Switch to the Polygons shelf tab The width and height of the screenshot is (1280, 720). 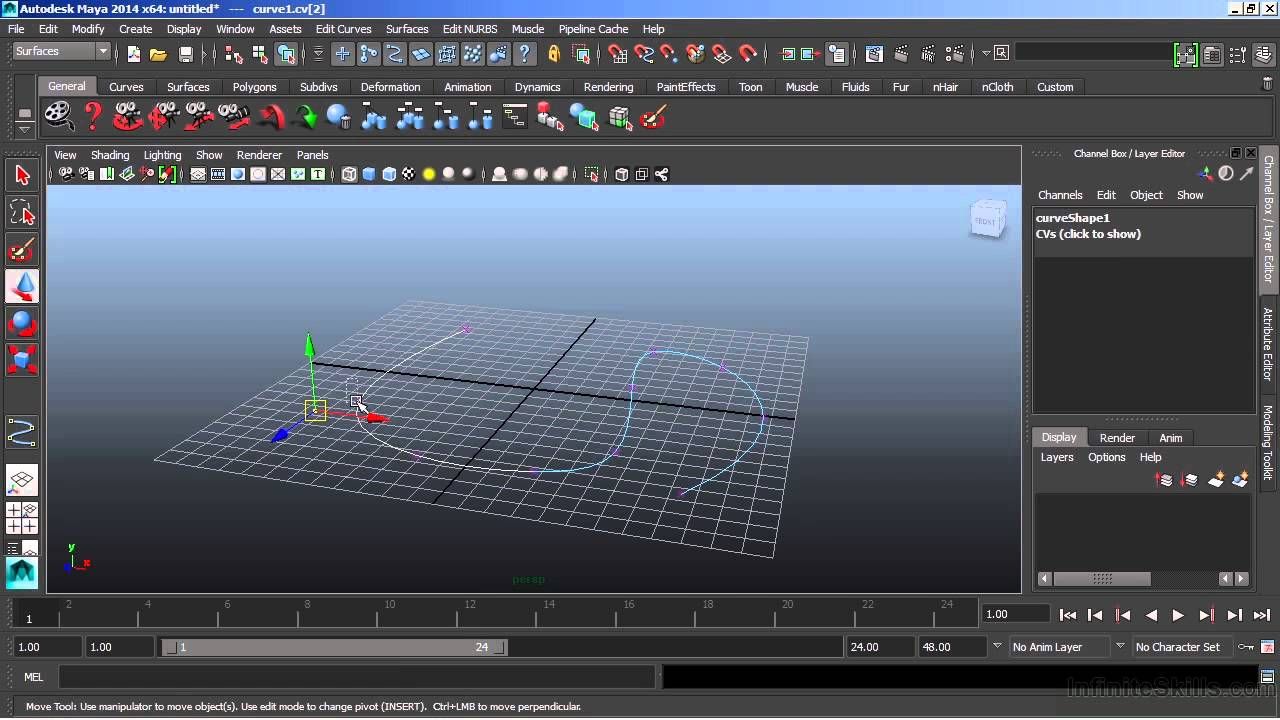click(254, 87)
